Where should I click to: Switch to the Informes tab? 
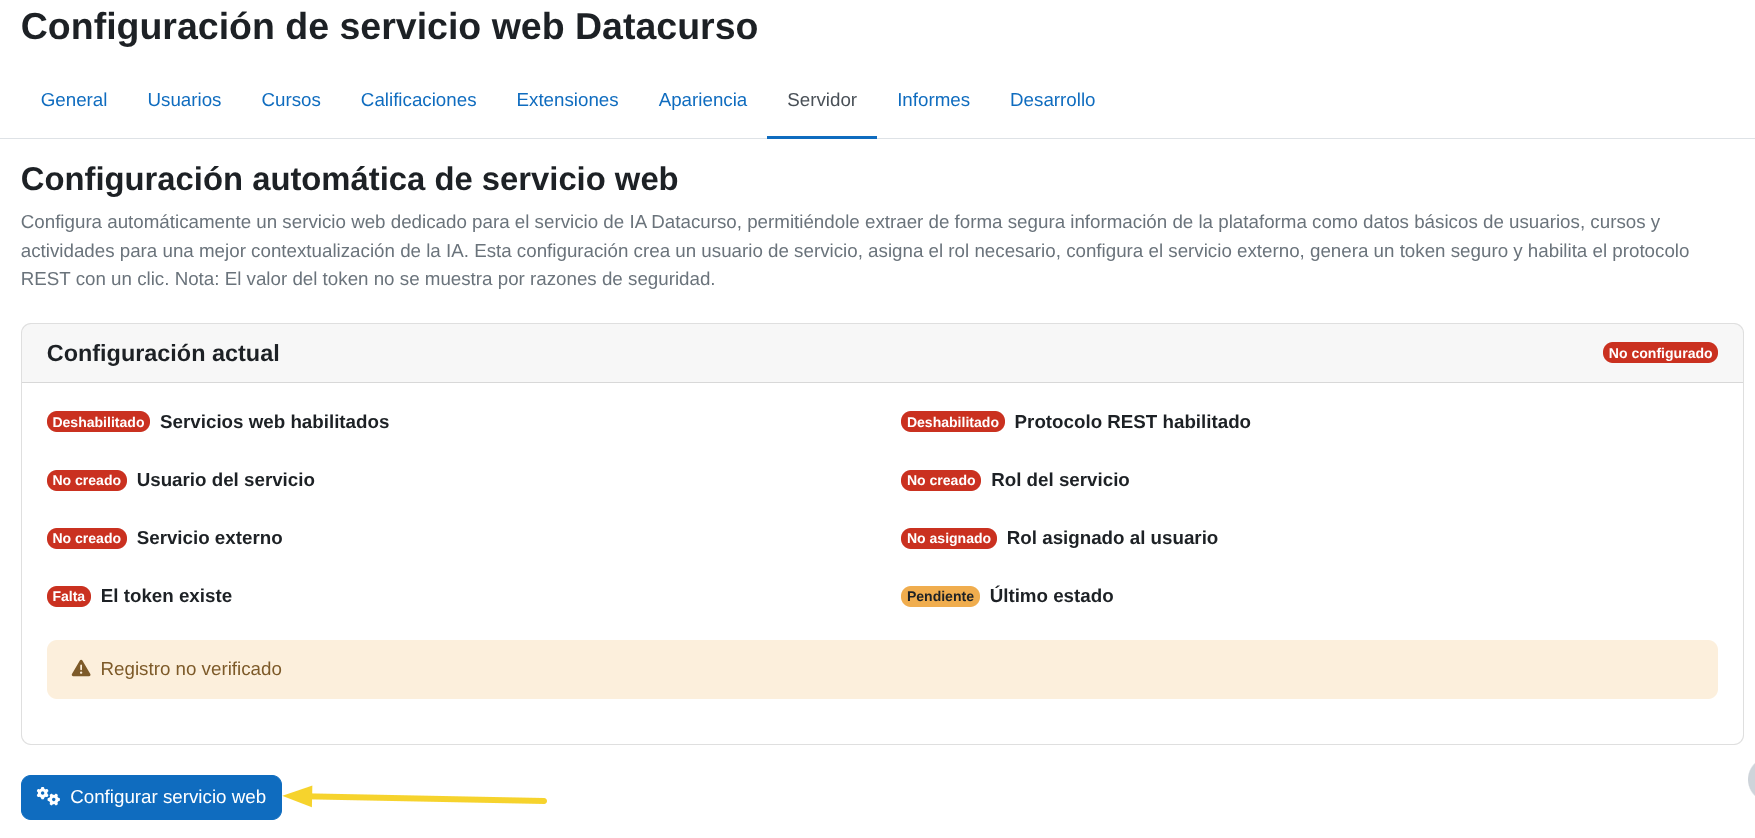pyautogui.click(x=933, y=100)
